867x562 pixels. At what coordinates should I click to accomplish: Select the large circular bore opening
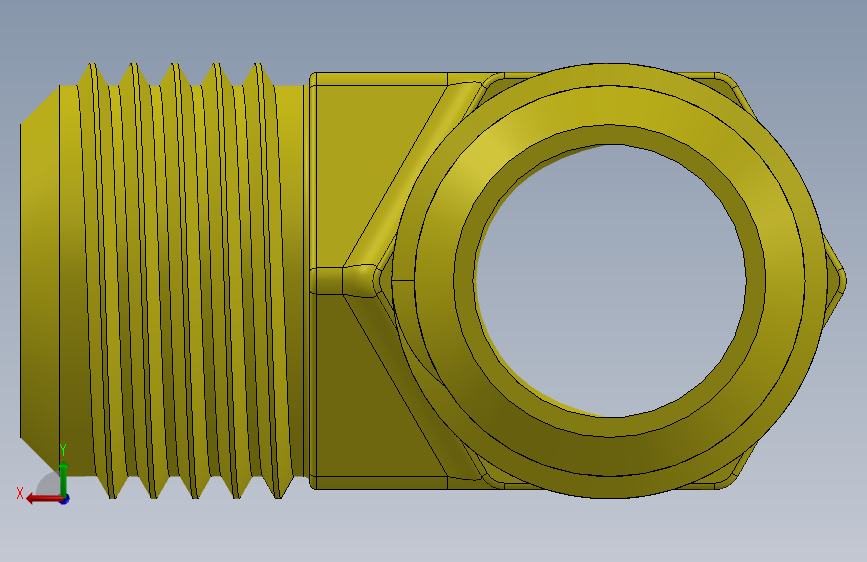point(610,280)
